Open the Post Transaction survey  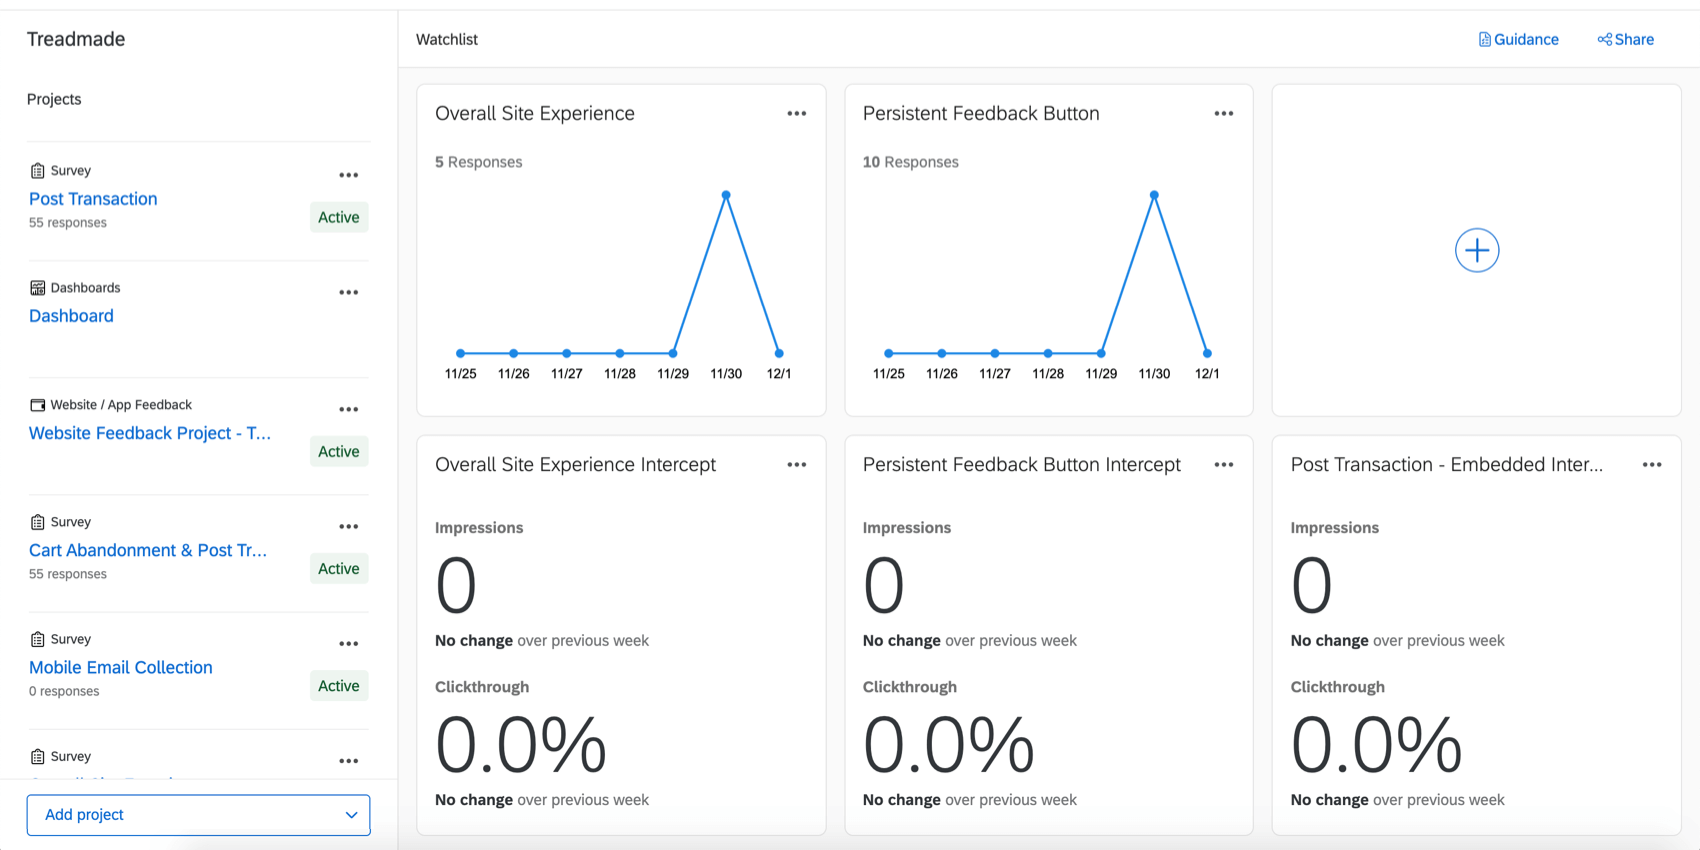point(93,199)
